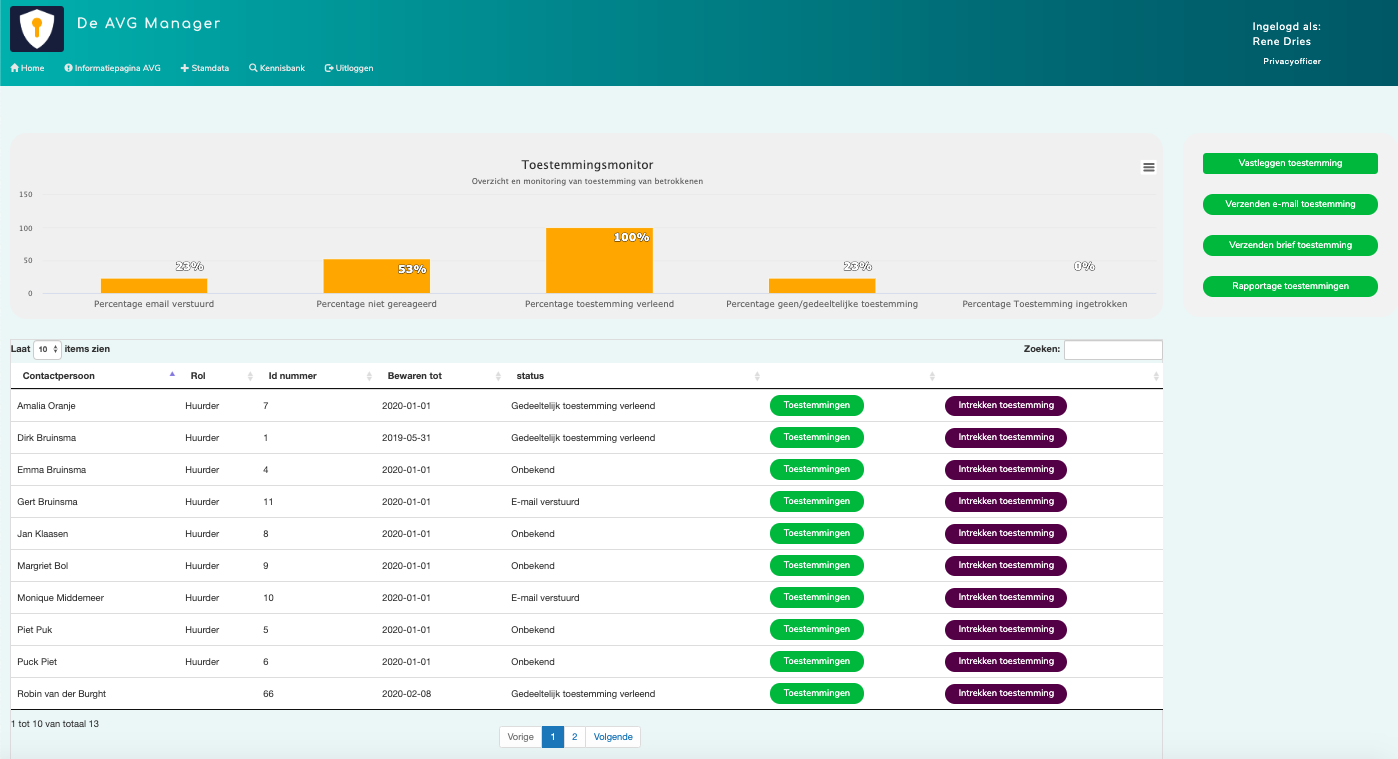
Task: Click Toestemmingen for Gert Bruinsma
Action: (x=817, y=501)
